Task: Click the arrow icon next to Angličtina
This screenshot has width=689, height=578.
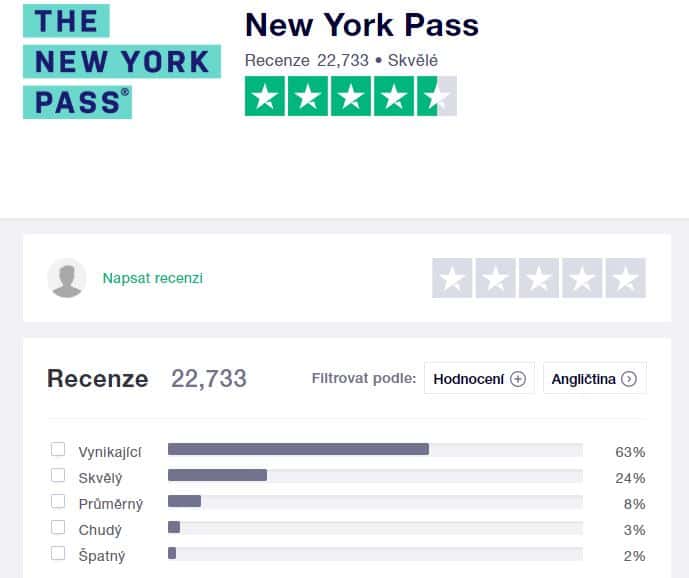Action: (x=629, y=379)
